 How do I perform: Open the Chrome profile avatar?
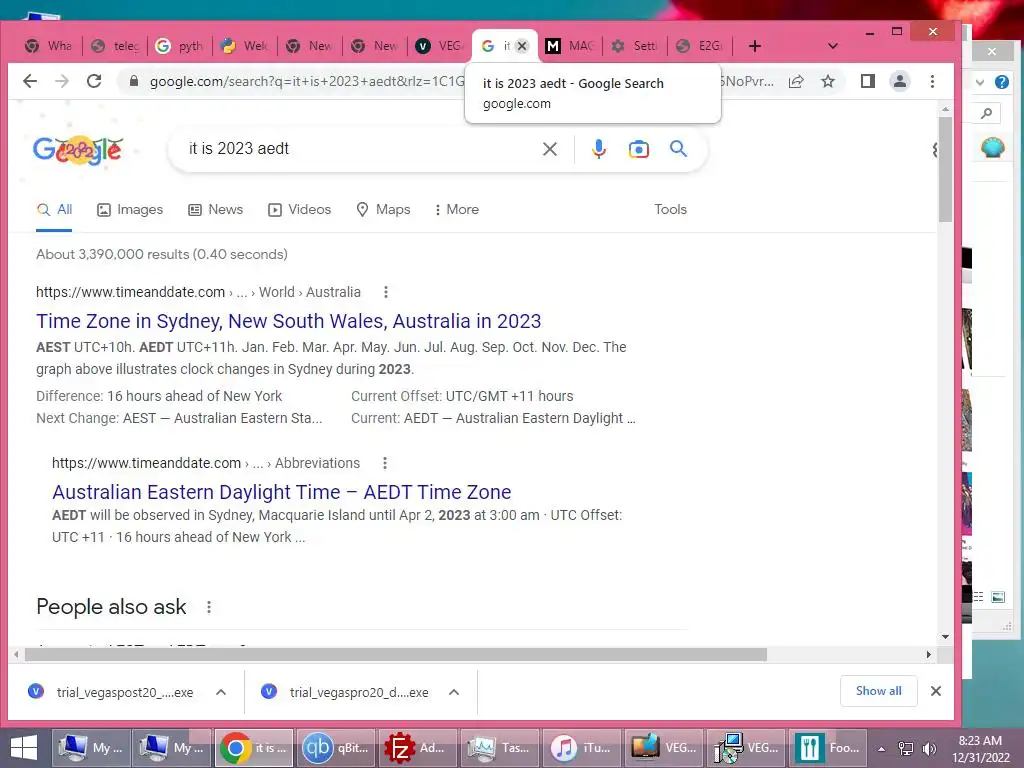point(900,81)
